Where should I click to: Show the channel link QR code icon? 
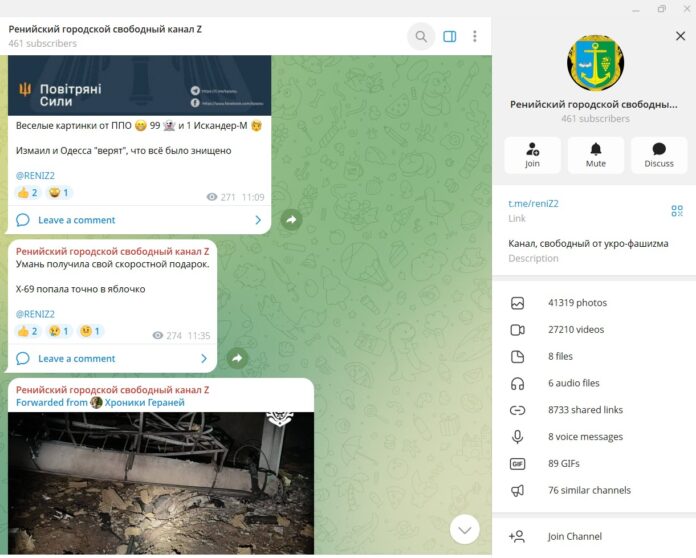coord(677,210)
